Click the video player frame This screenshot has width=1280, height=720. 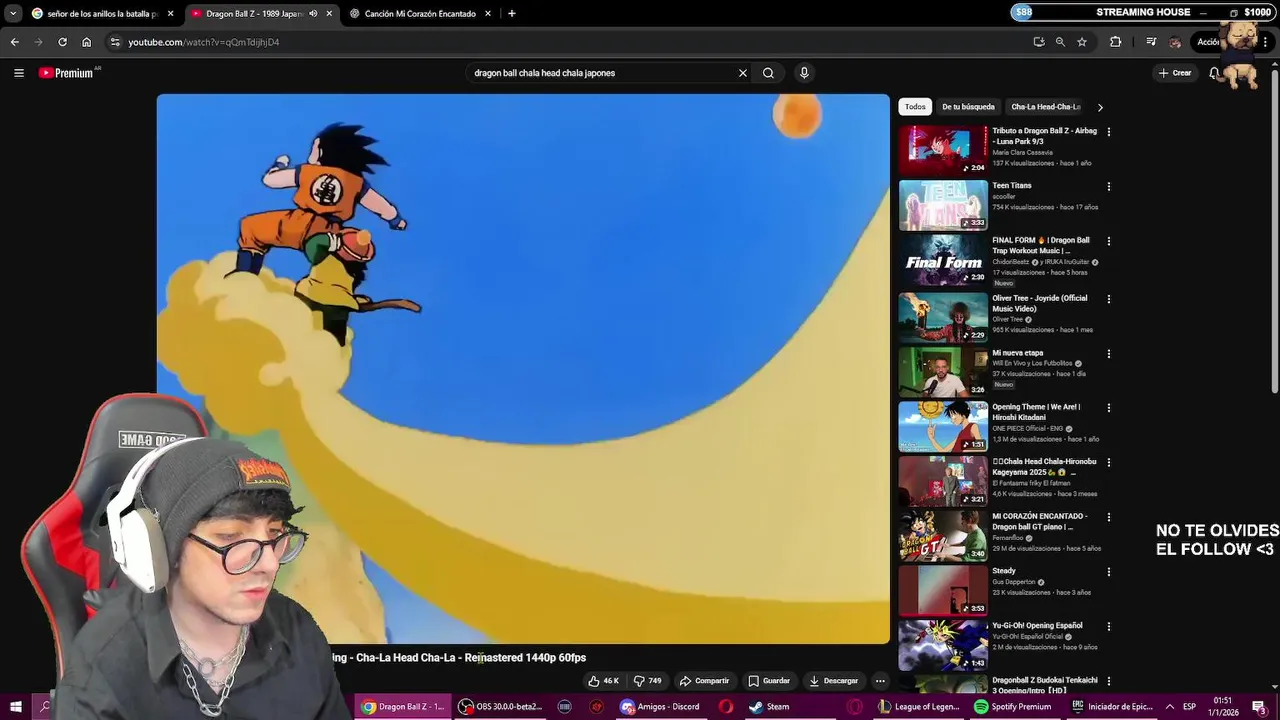tap(523, 369)
